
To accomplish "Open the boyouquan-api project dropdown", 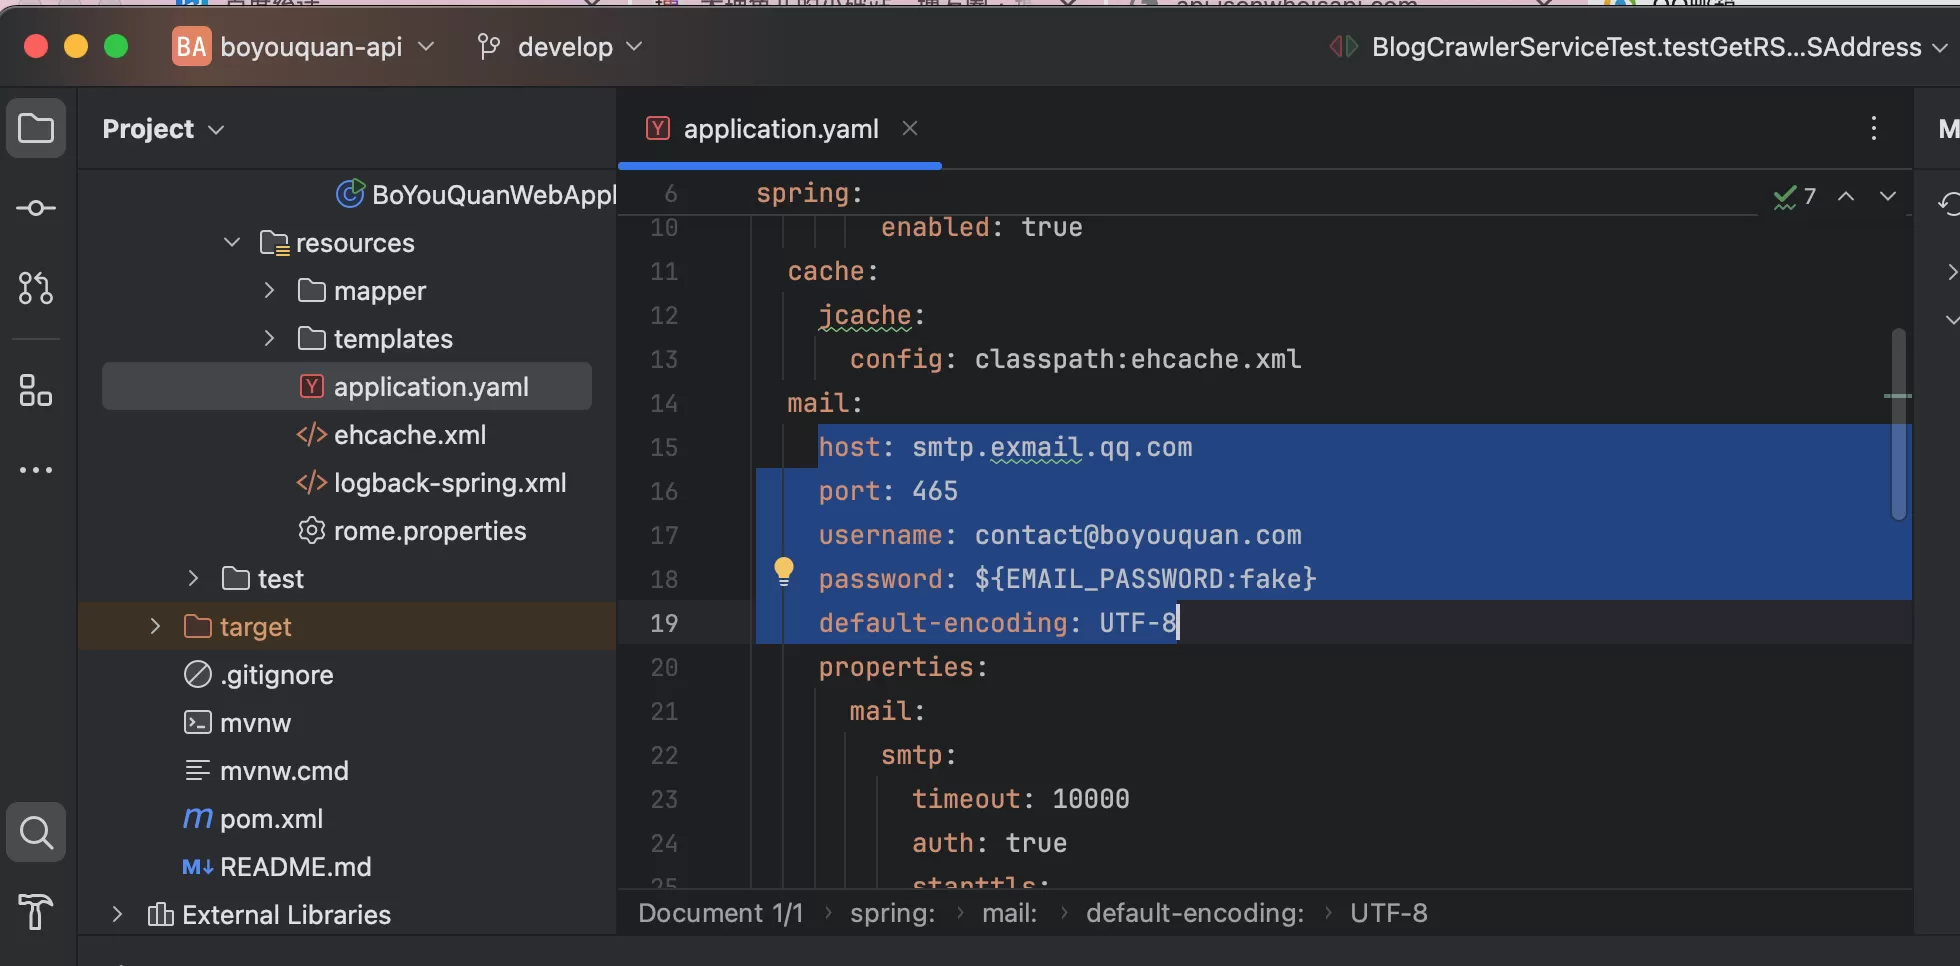I will (x=305, y=47).
